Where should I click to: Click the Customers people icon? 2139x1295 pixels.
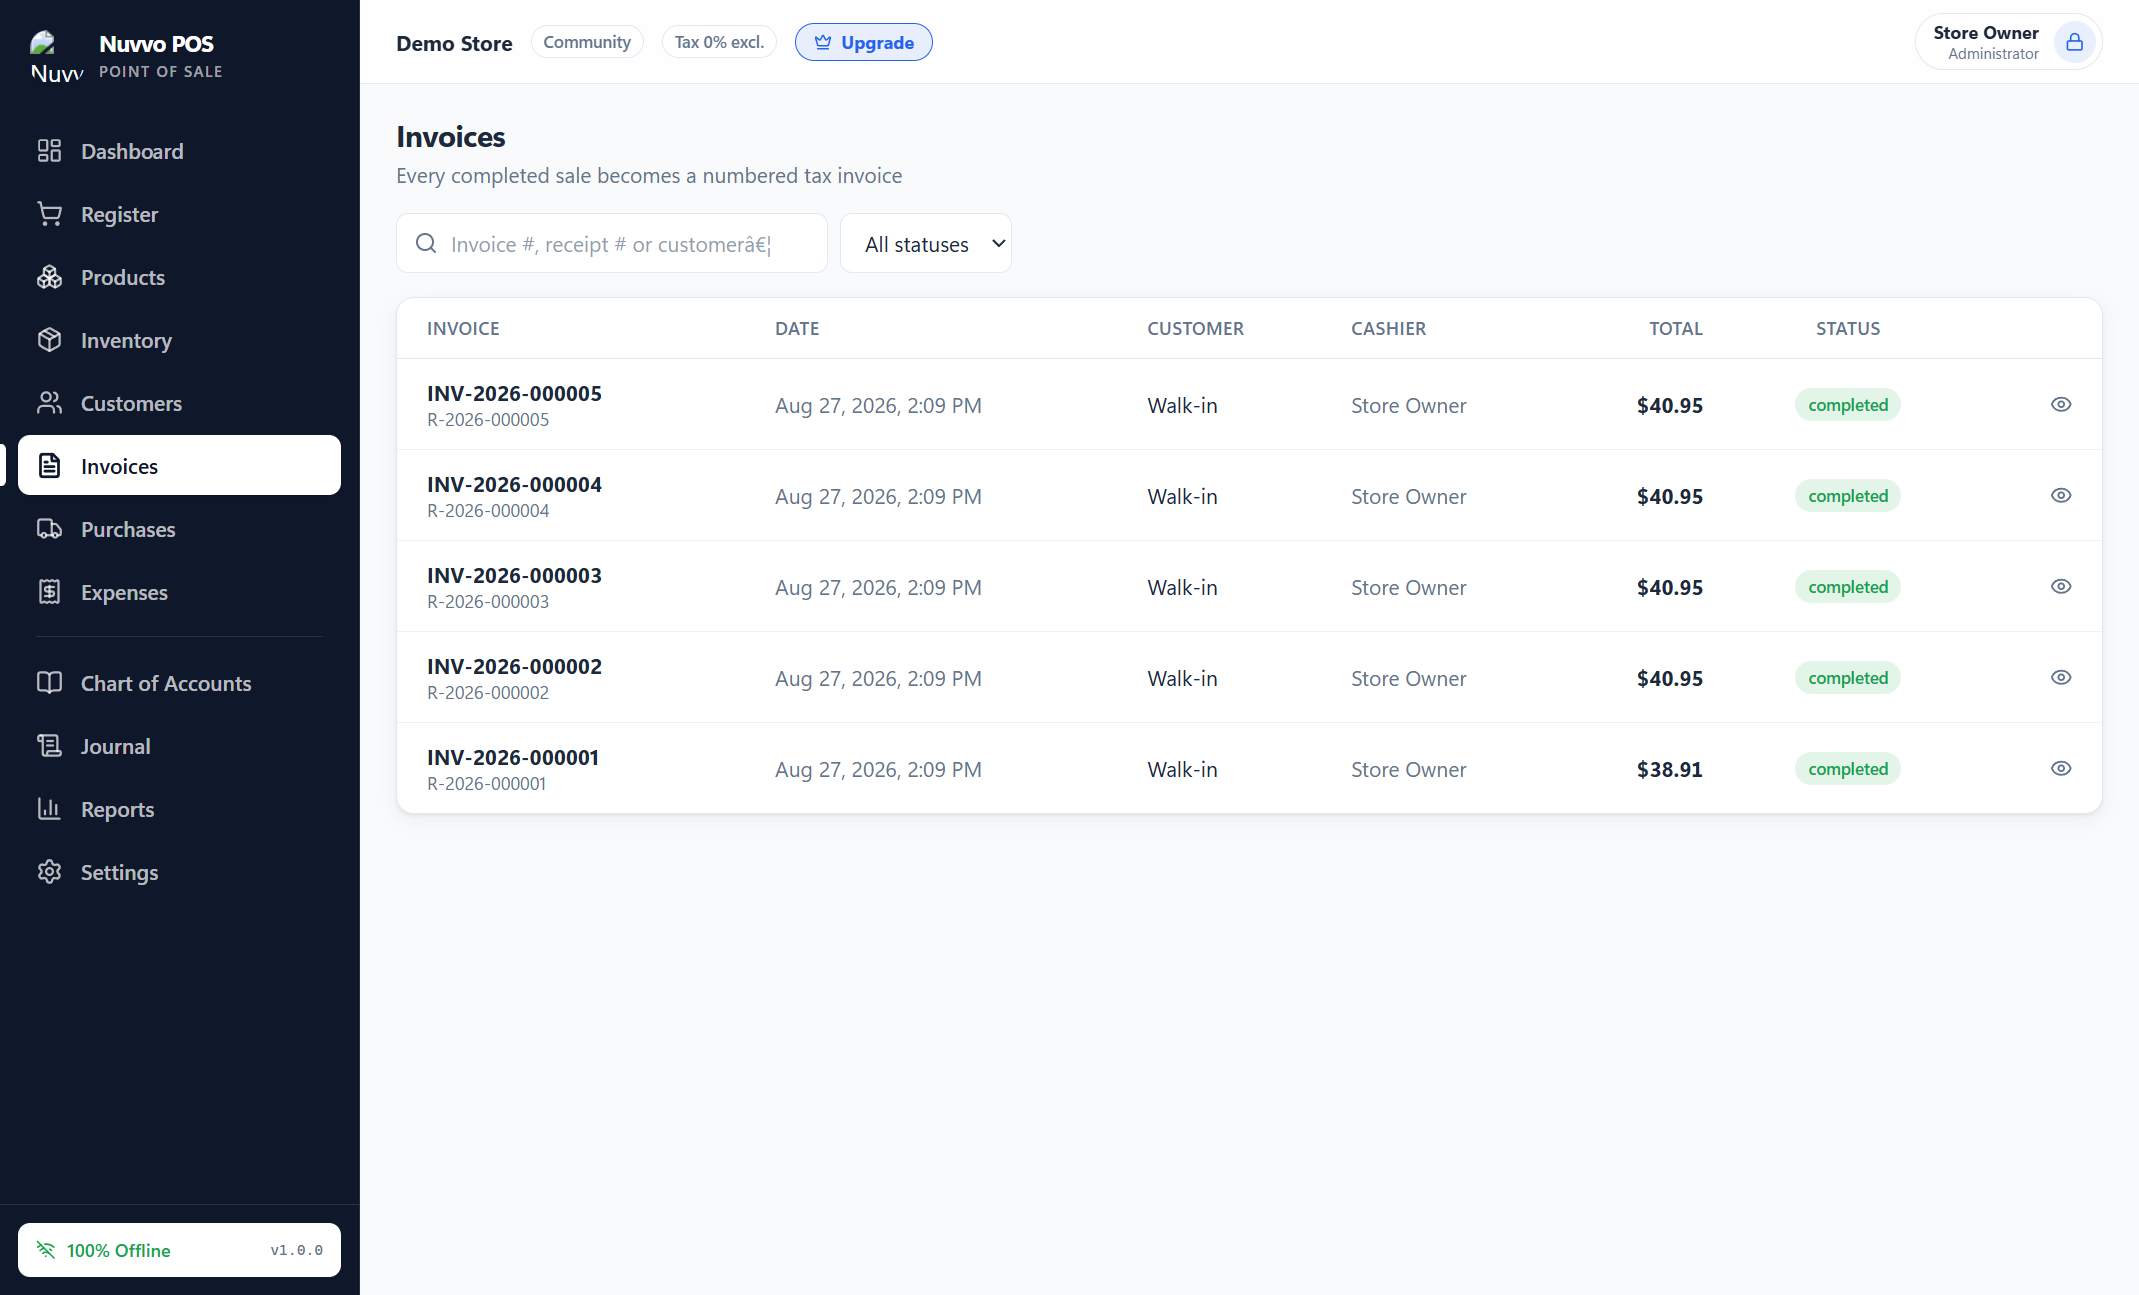[49, 403]
